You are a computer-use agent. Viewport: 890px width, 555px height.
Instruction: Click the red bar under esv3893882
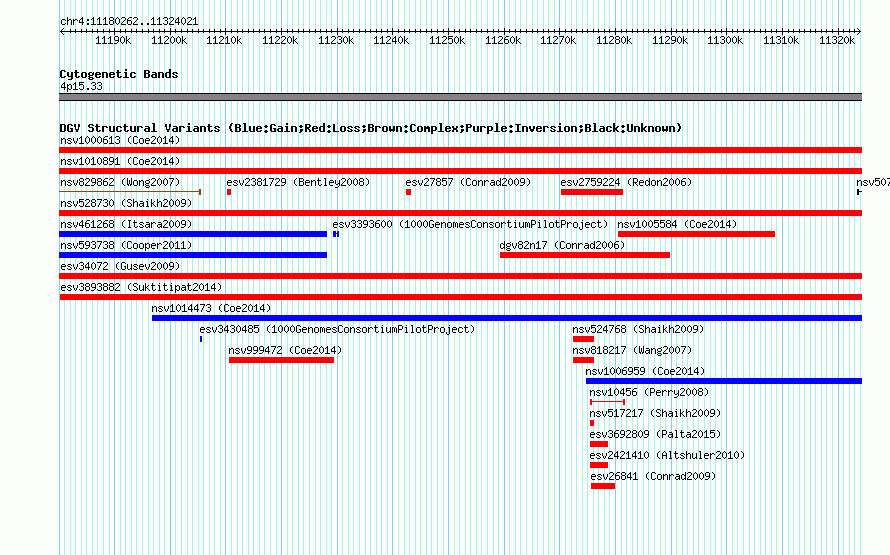point(460,297)
